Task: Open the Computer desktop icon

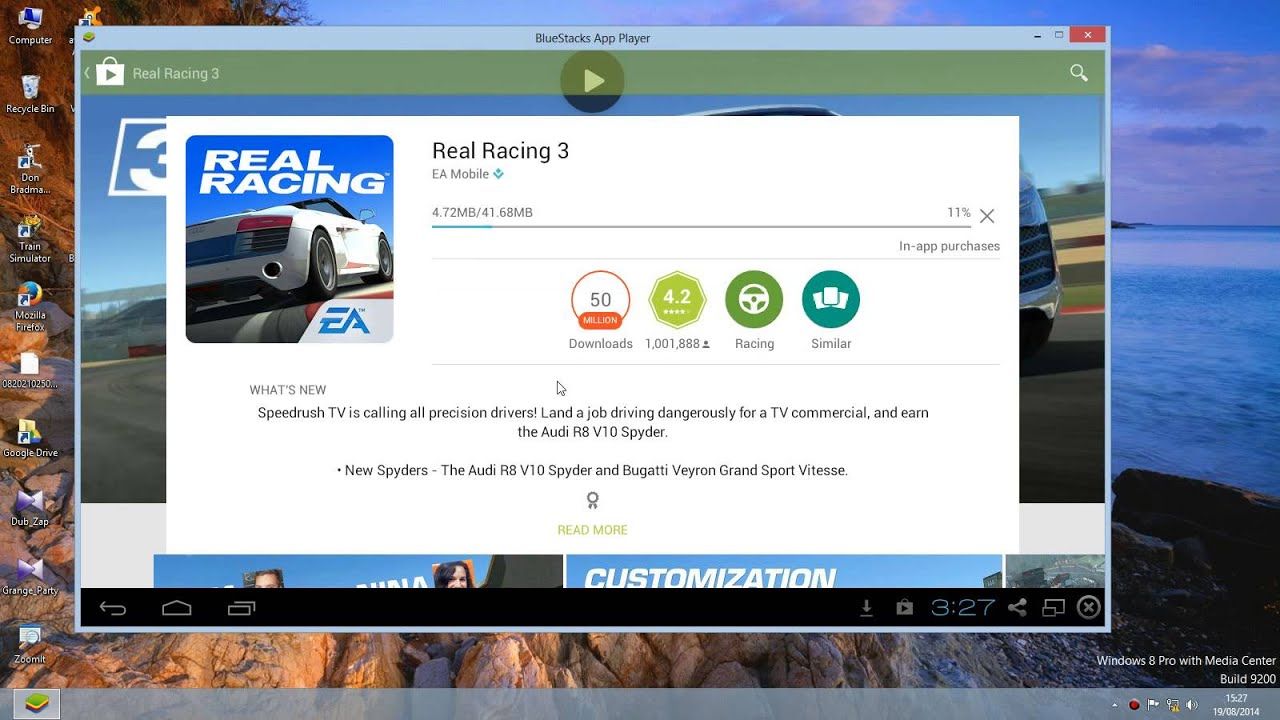Action: [x=30, y=26]
